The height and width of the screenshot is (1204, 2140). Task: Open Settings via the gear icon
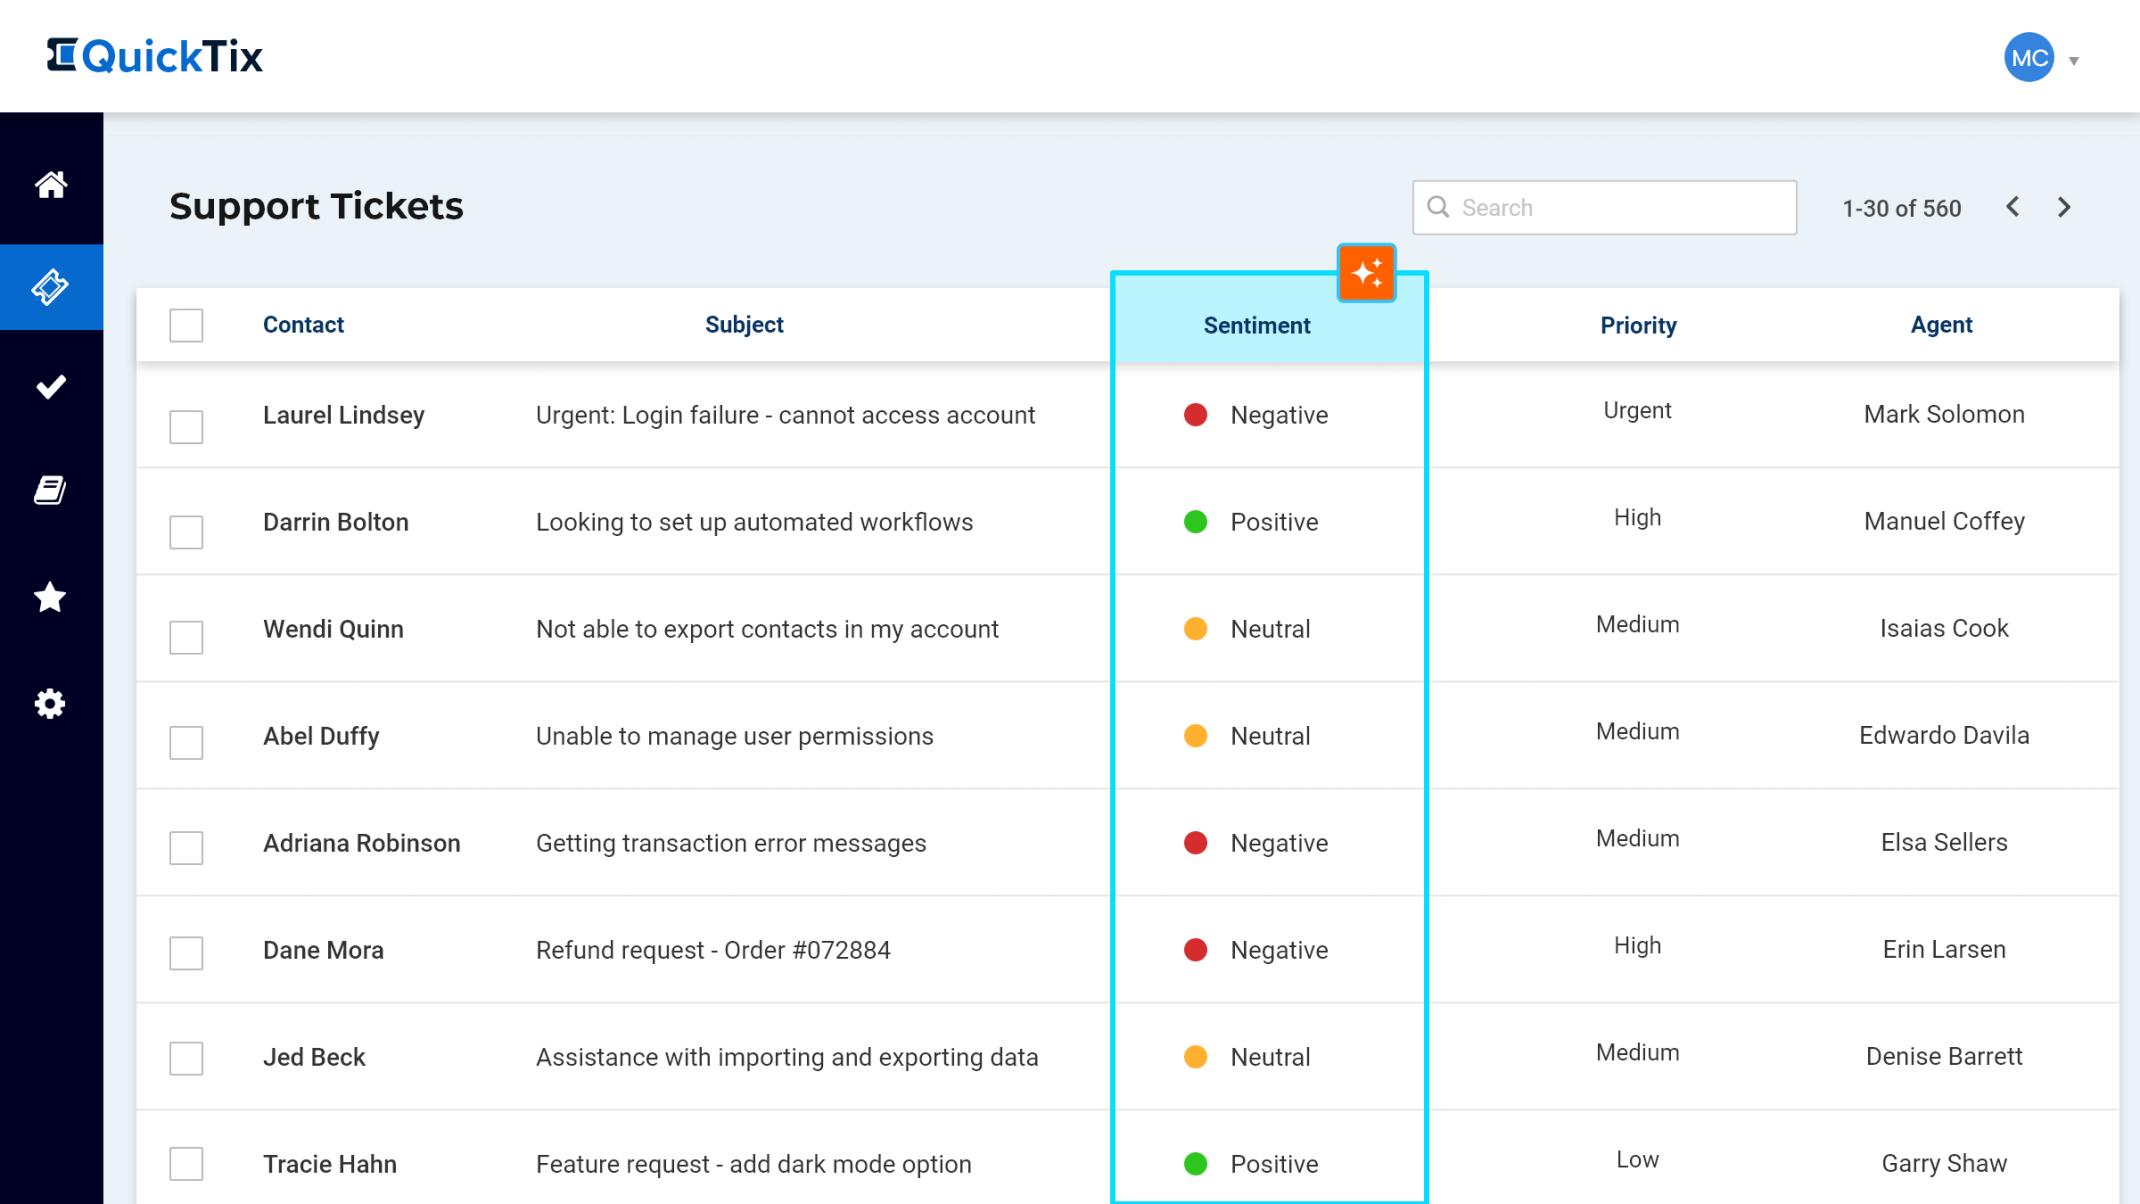tap(51, 703)
